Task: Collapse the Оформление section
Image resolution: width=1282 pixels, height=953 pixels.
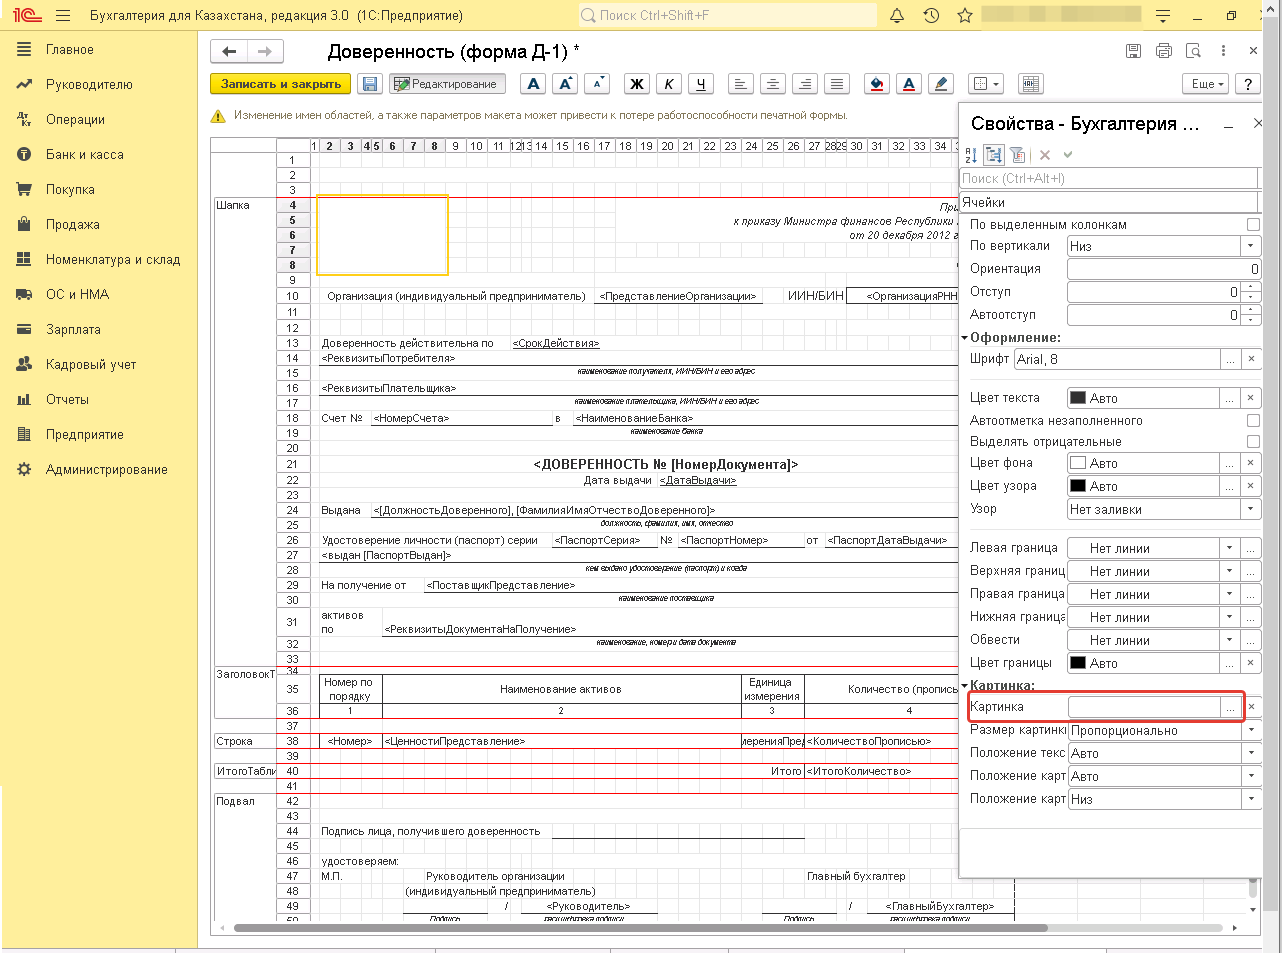Action: pyautogui.click(x=965, y=338)
